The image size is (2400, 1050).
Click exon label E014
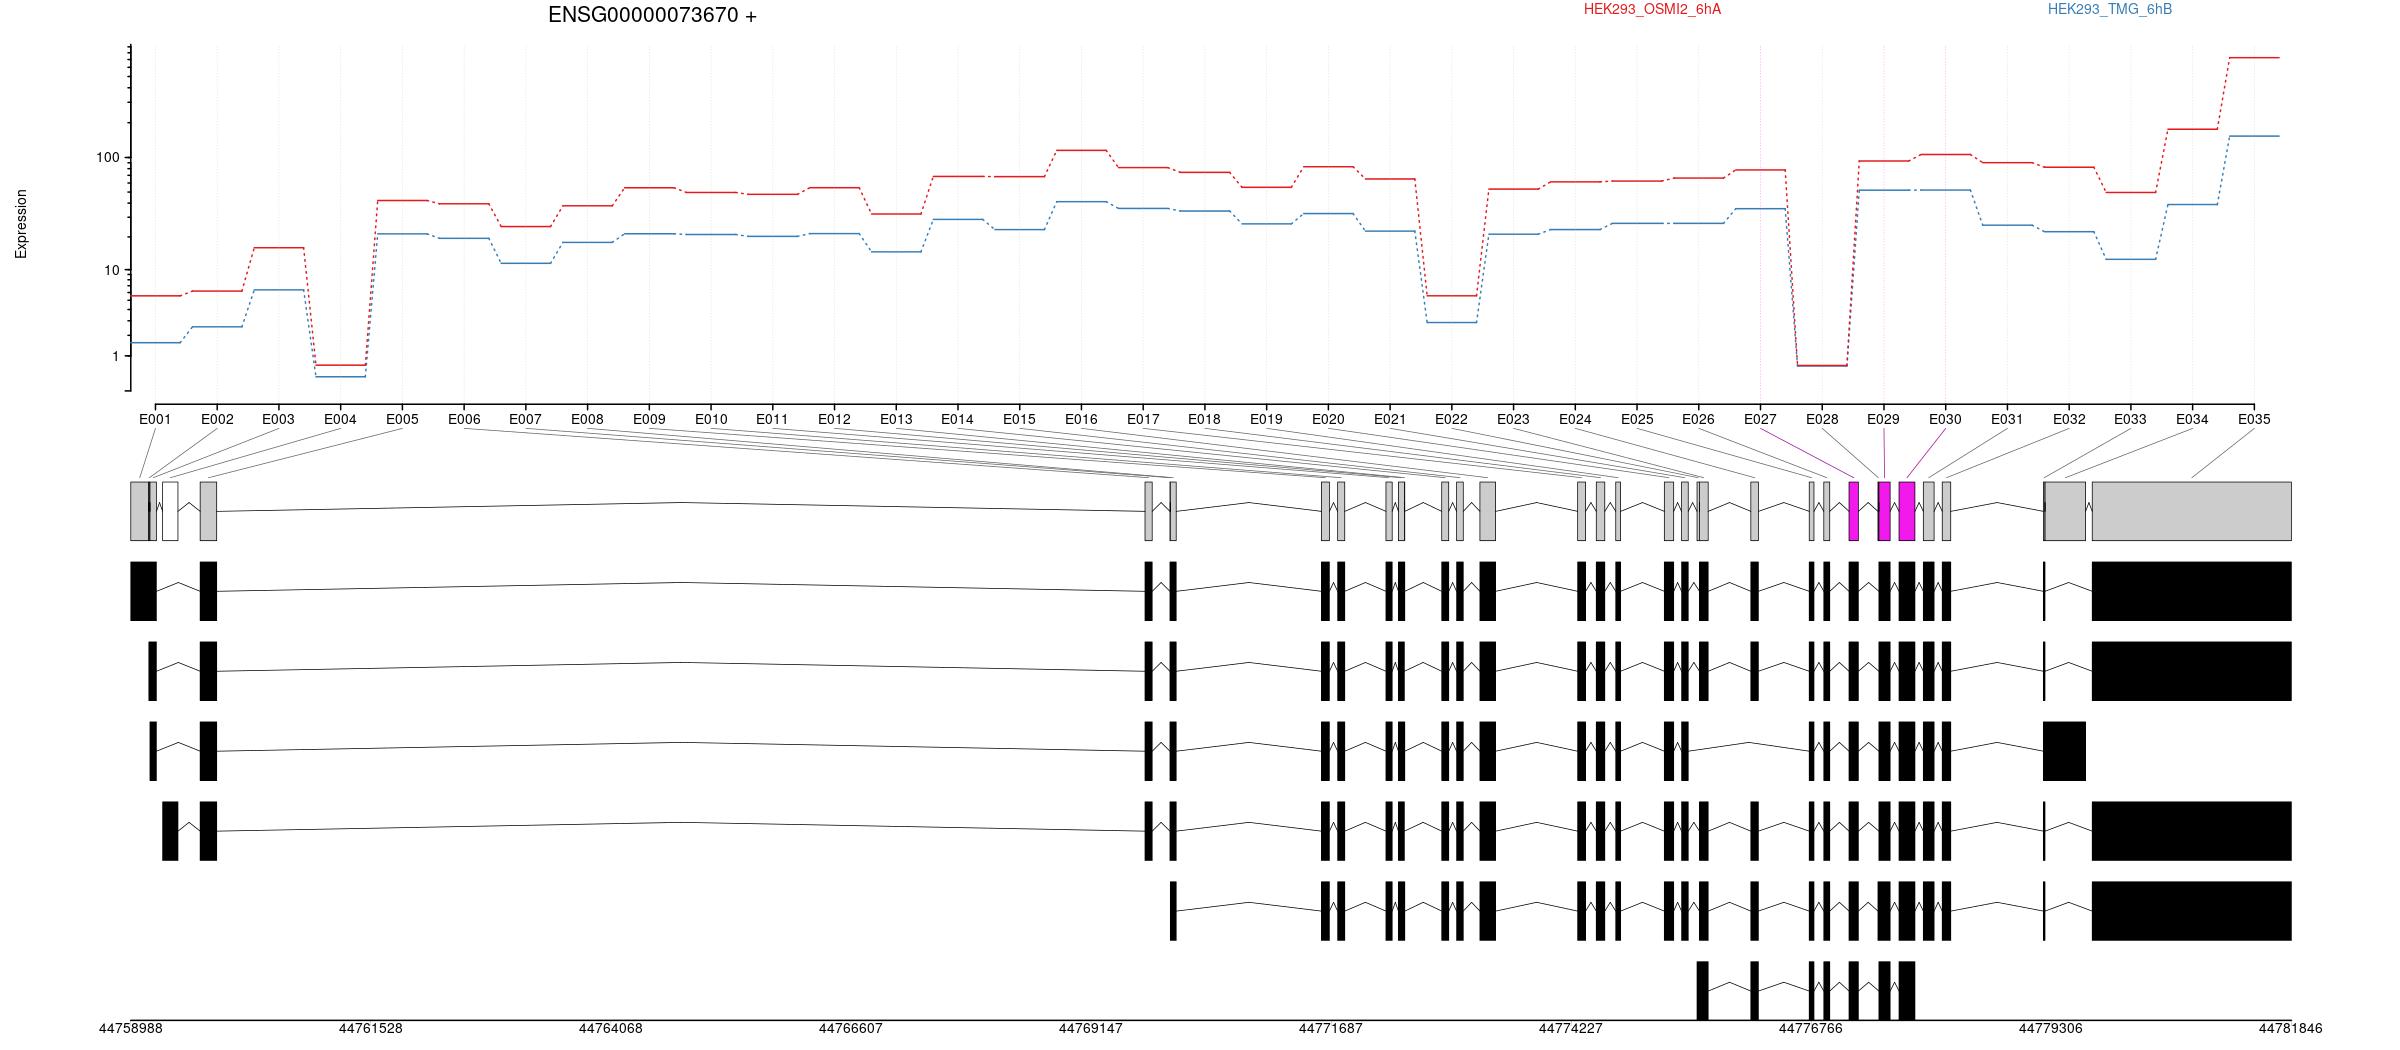click(x=957, y=419)
